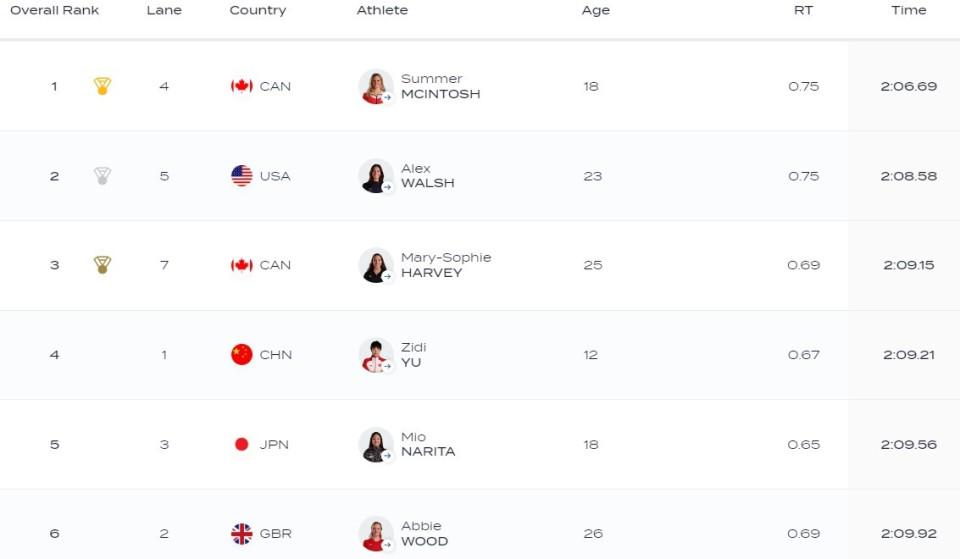Image resolution: width=960 pixels, height=559 pixels.
Task: Click the China flag icon next to CHN
Action: [242, 355]
